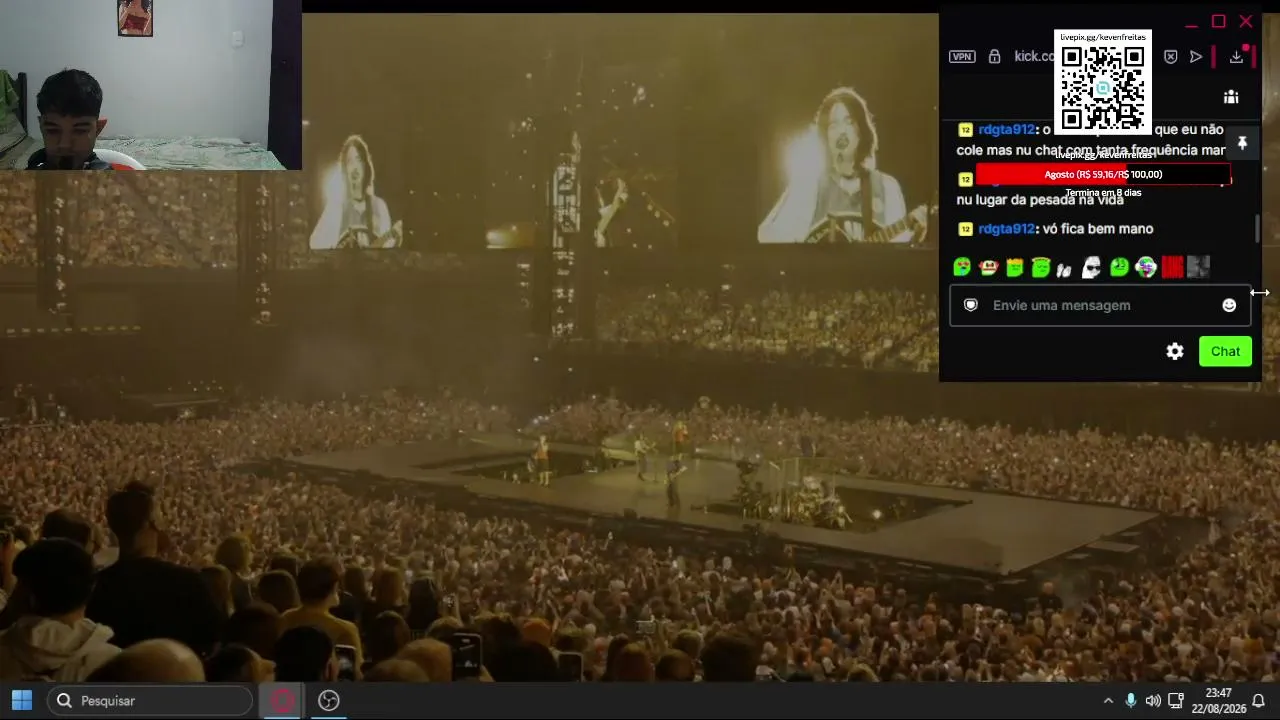Select the second emote with red hat

[x=988, y=267]
